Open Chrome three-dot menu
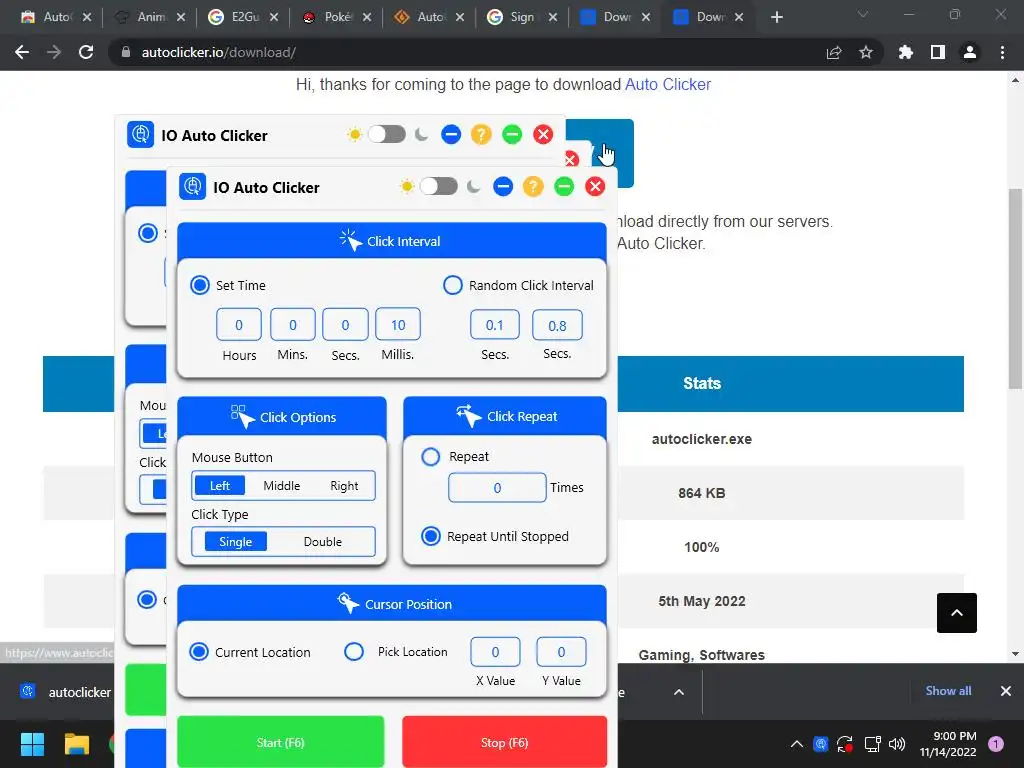1024x768 pixels. [1002, 52]
